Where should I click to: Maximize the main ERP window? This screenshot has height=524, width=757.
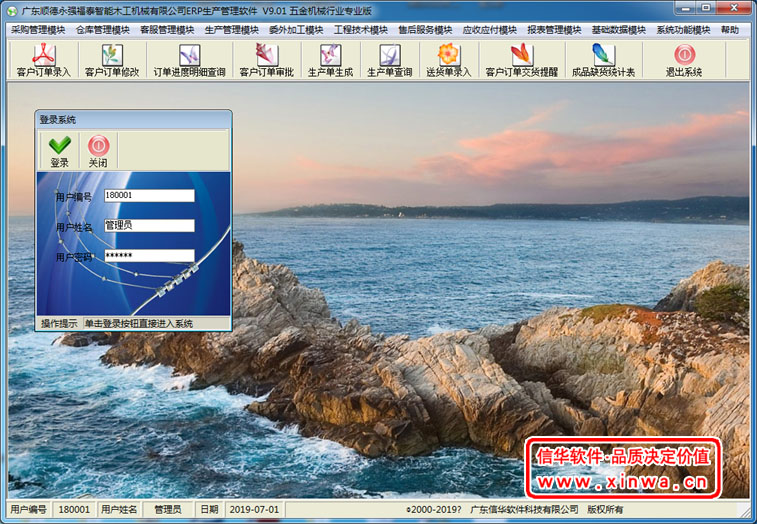click(x=706, y=8)
